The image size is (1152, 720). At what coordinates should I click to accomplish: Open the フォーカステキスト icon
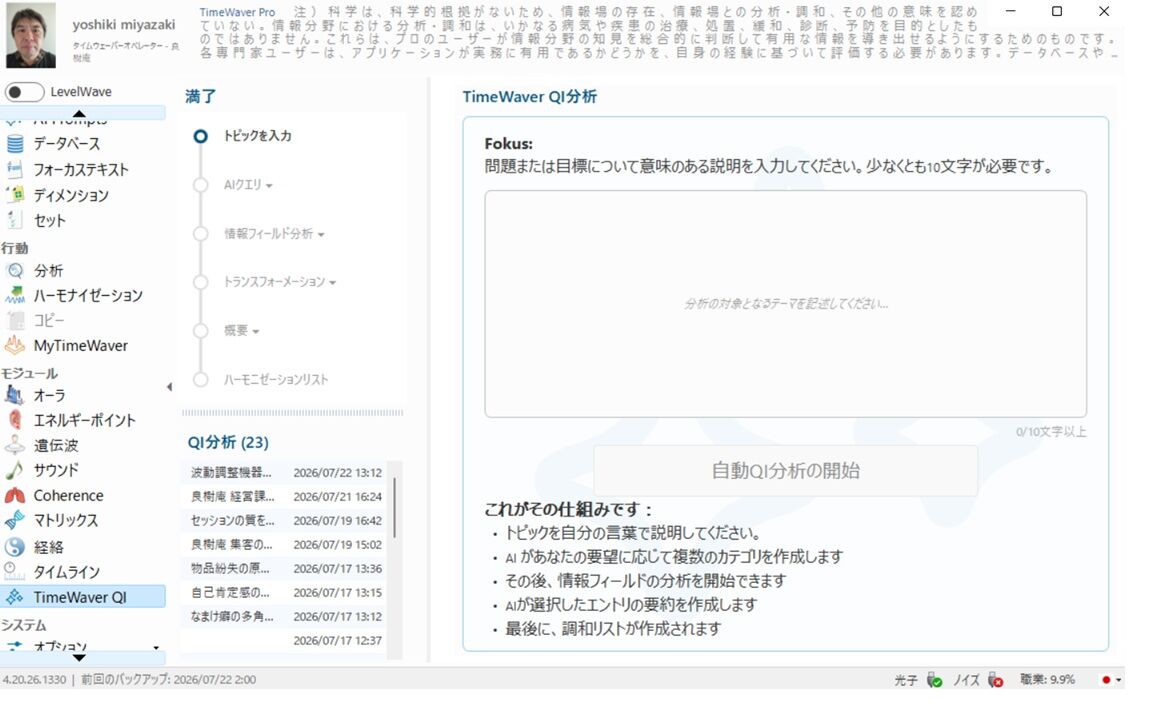pyautogui.click(x=15, y=170)
